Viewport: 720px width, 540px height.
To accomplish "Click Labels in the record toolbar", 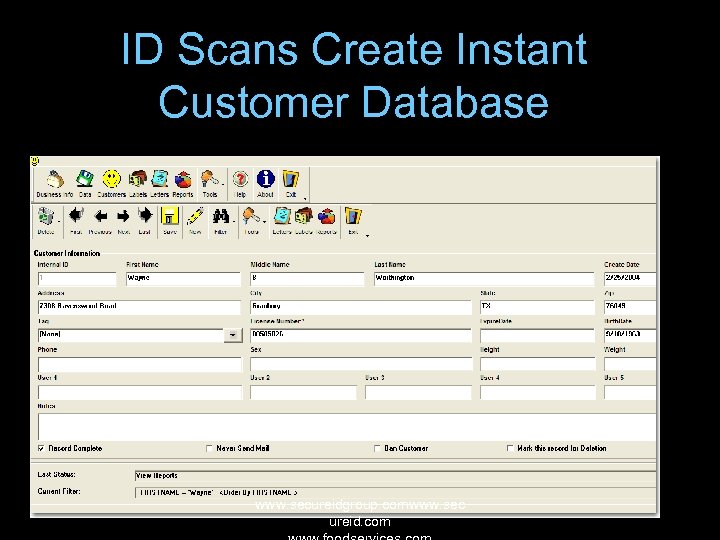I will [304, 221].
